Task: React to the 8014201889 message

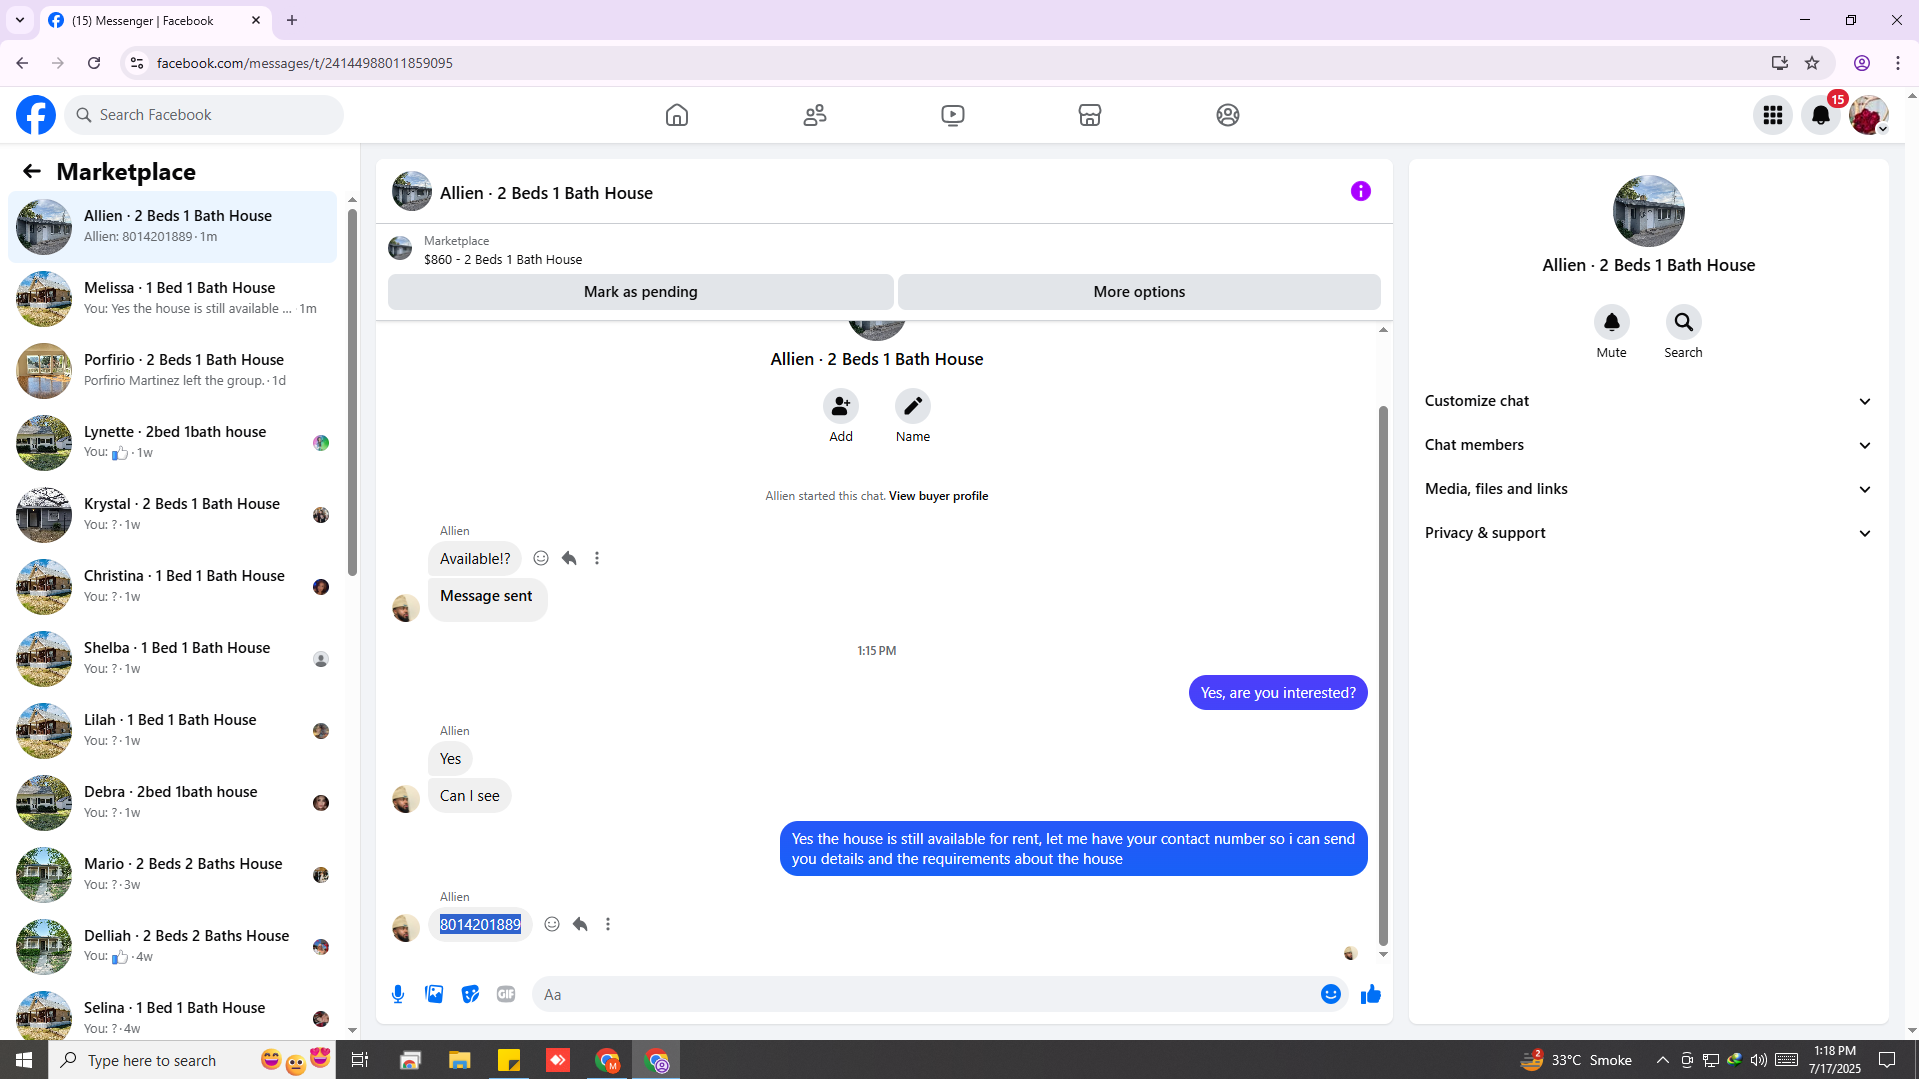Action: pos(552,924)
